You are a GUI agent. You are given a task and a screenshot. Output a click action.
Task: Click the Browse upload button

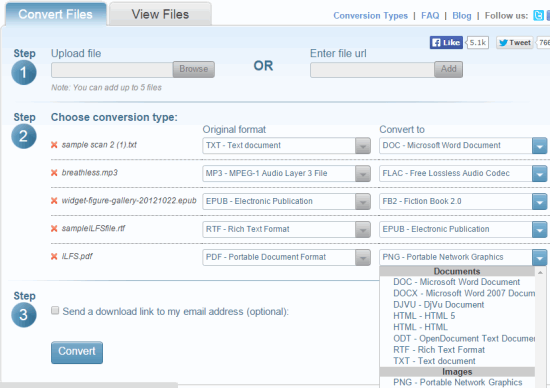194,69
